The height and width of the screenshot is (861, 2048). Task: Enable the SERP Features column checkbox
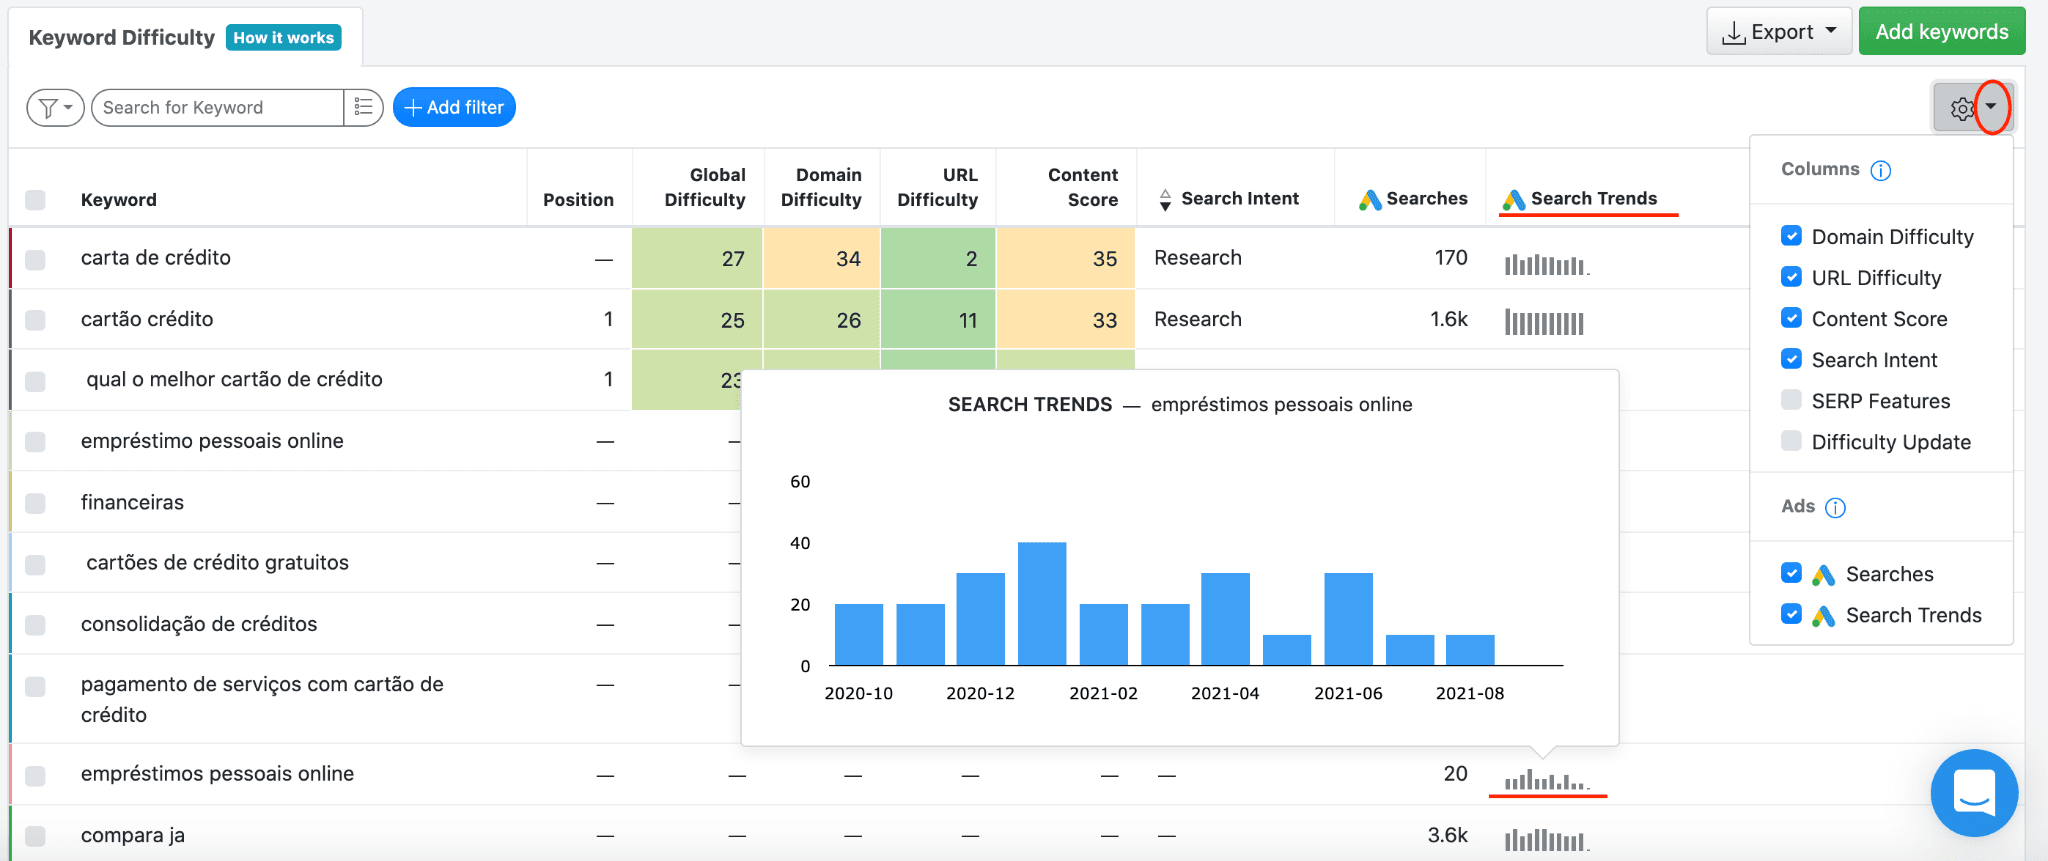pyautogui.click(x=1792, y=400)
